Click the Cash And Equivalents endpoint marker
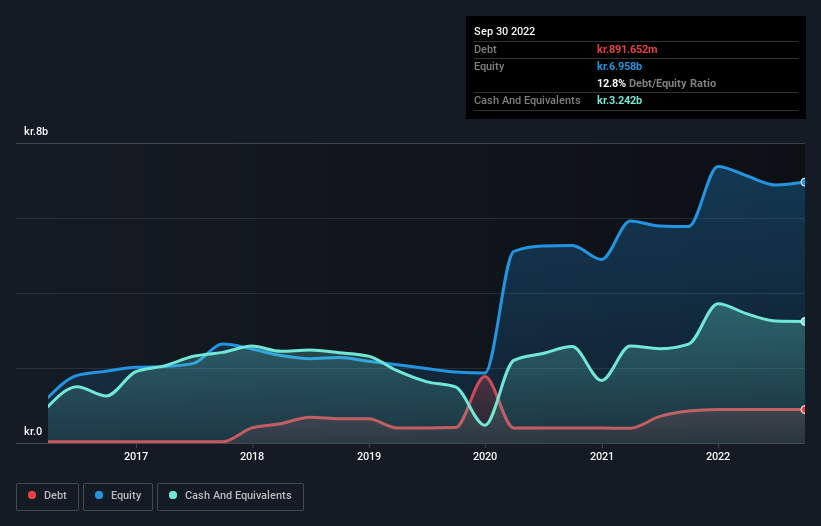 pyautogui.click(x=804, y=321)
